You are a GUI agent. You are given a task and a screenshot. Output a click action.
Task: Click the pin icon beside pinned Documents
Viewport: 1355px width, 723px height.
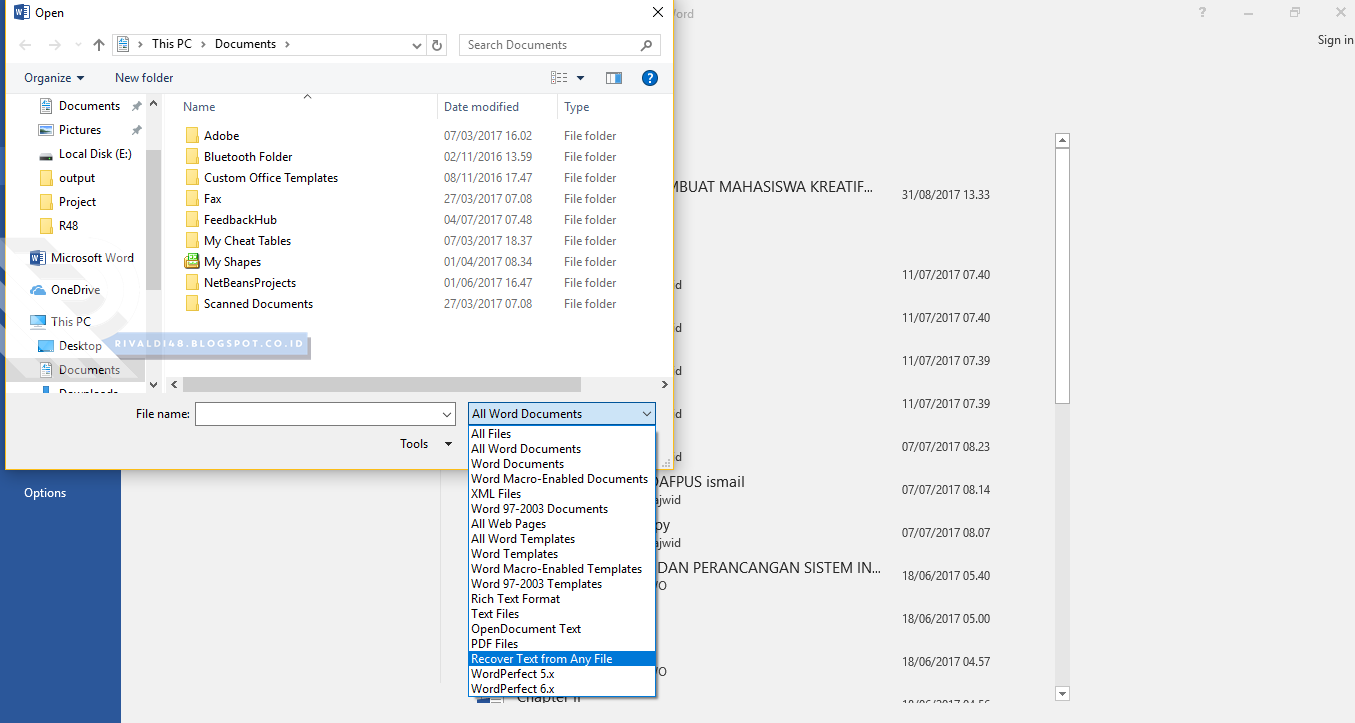click(136, 106)
